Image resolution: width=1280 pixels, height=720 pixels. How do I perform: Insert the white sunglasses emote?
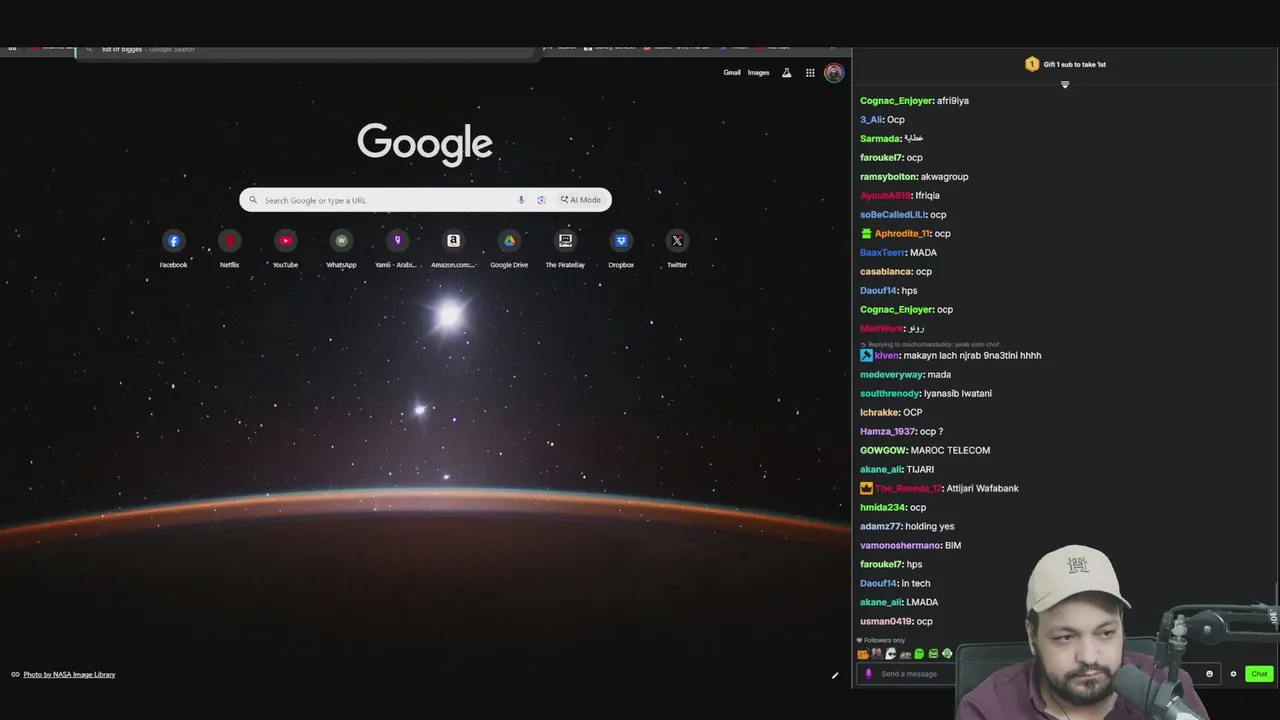click(x=891, y=654)
